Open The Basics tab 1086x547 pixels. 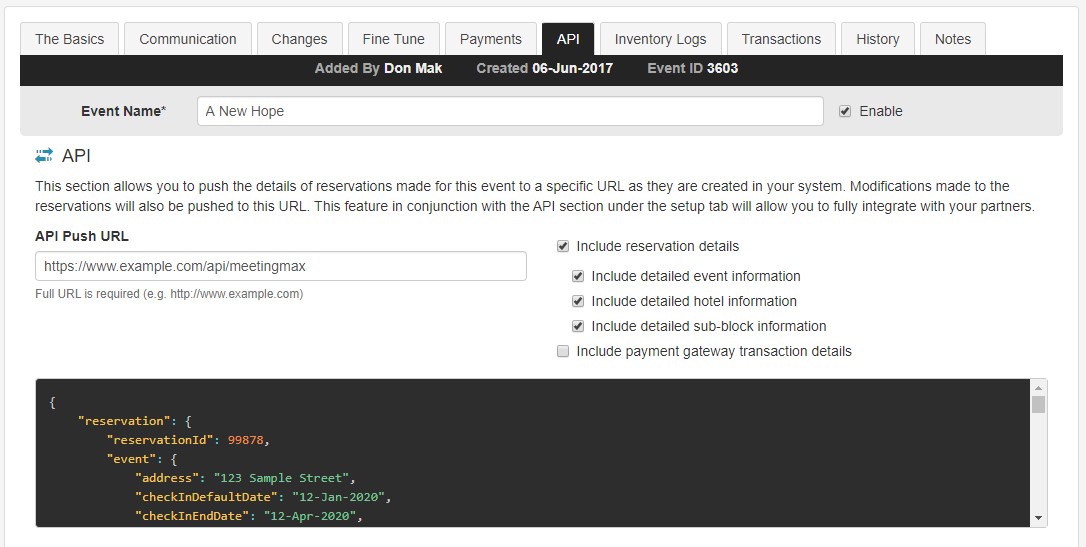tap(70, 39)
